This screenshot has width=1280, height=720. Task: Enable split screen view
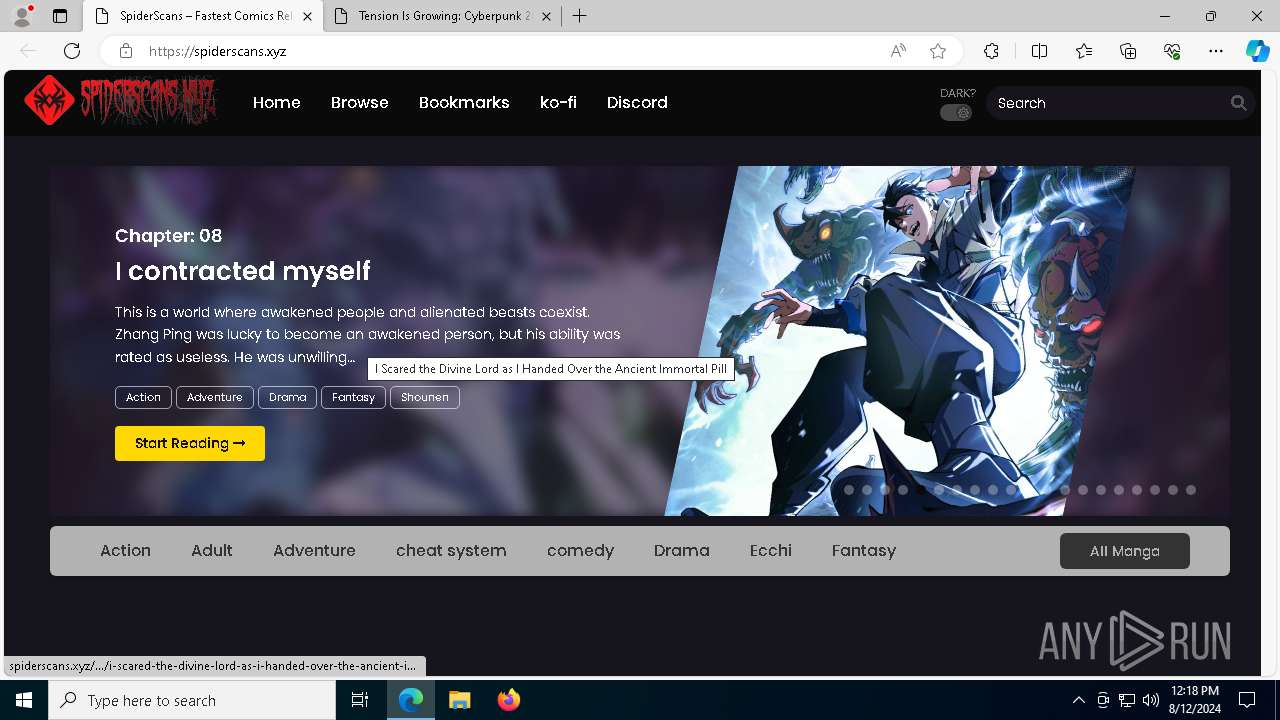(1039, 51)
